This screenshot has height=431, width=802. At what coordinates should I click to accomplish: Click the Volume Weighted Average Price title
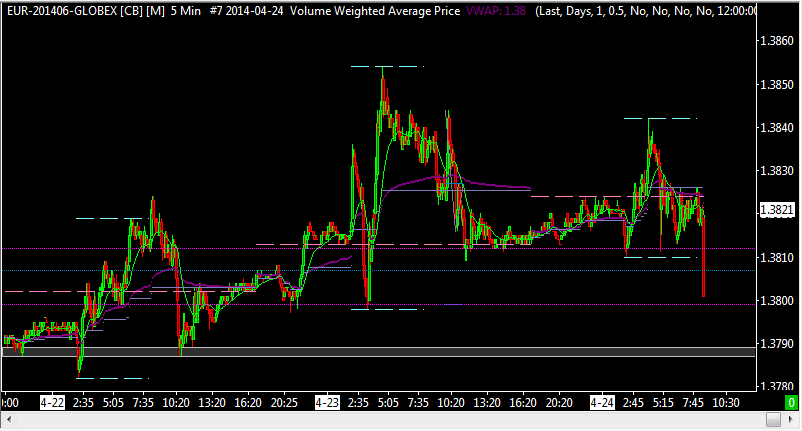coord(375,11)
